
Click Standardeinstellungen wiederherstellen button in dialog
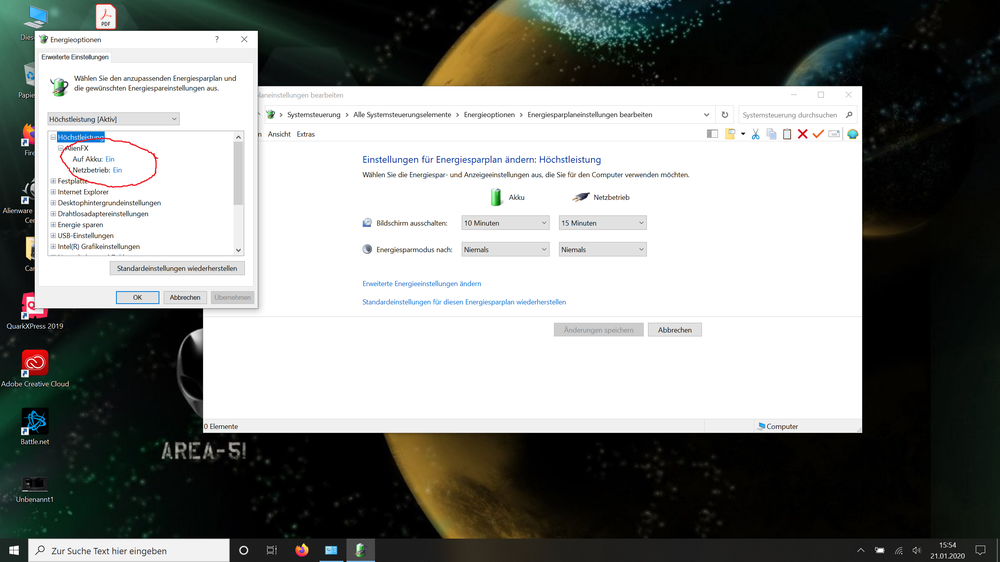click(x=177, y=269)
